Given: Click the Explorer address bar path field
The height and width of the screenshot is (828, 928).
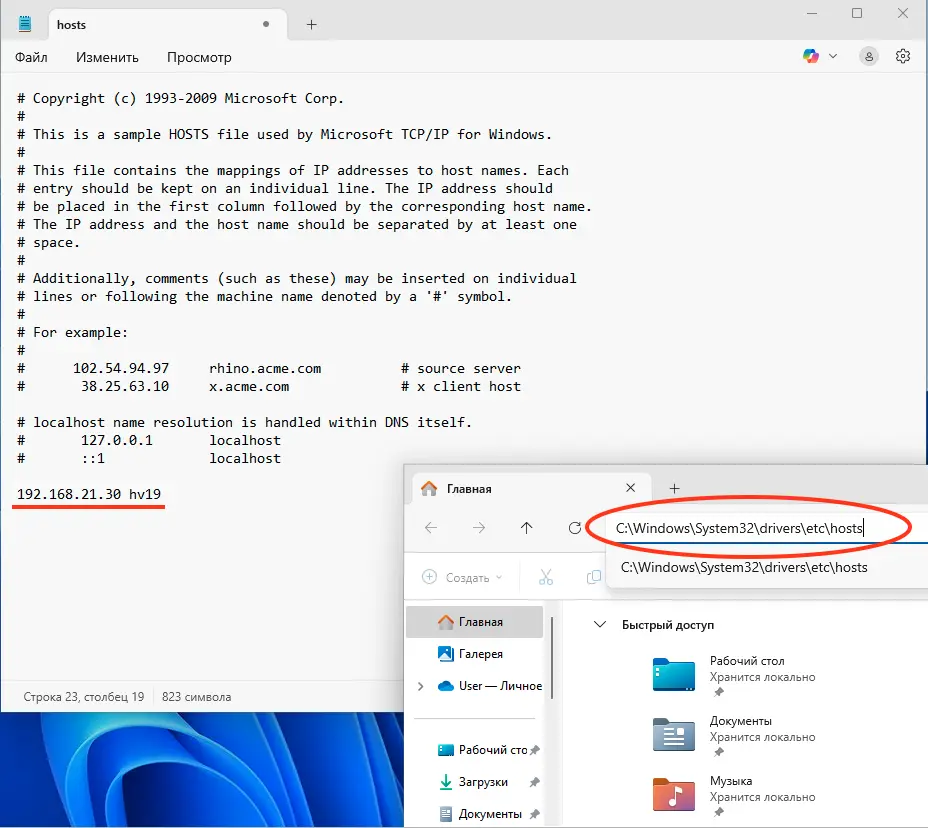Looking at the screenshot, I should coord(766,527).
